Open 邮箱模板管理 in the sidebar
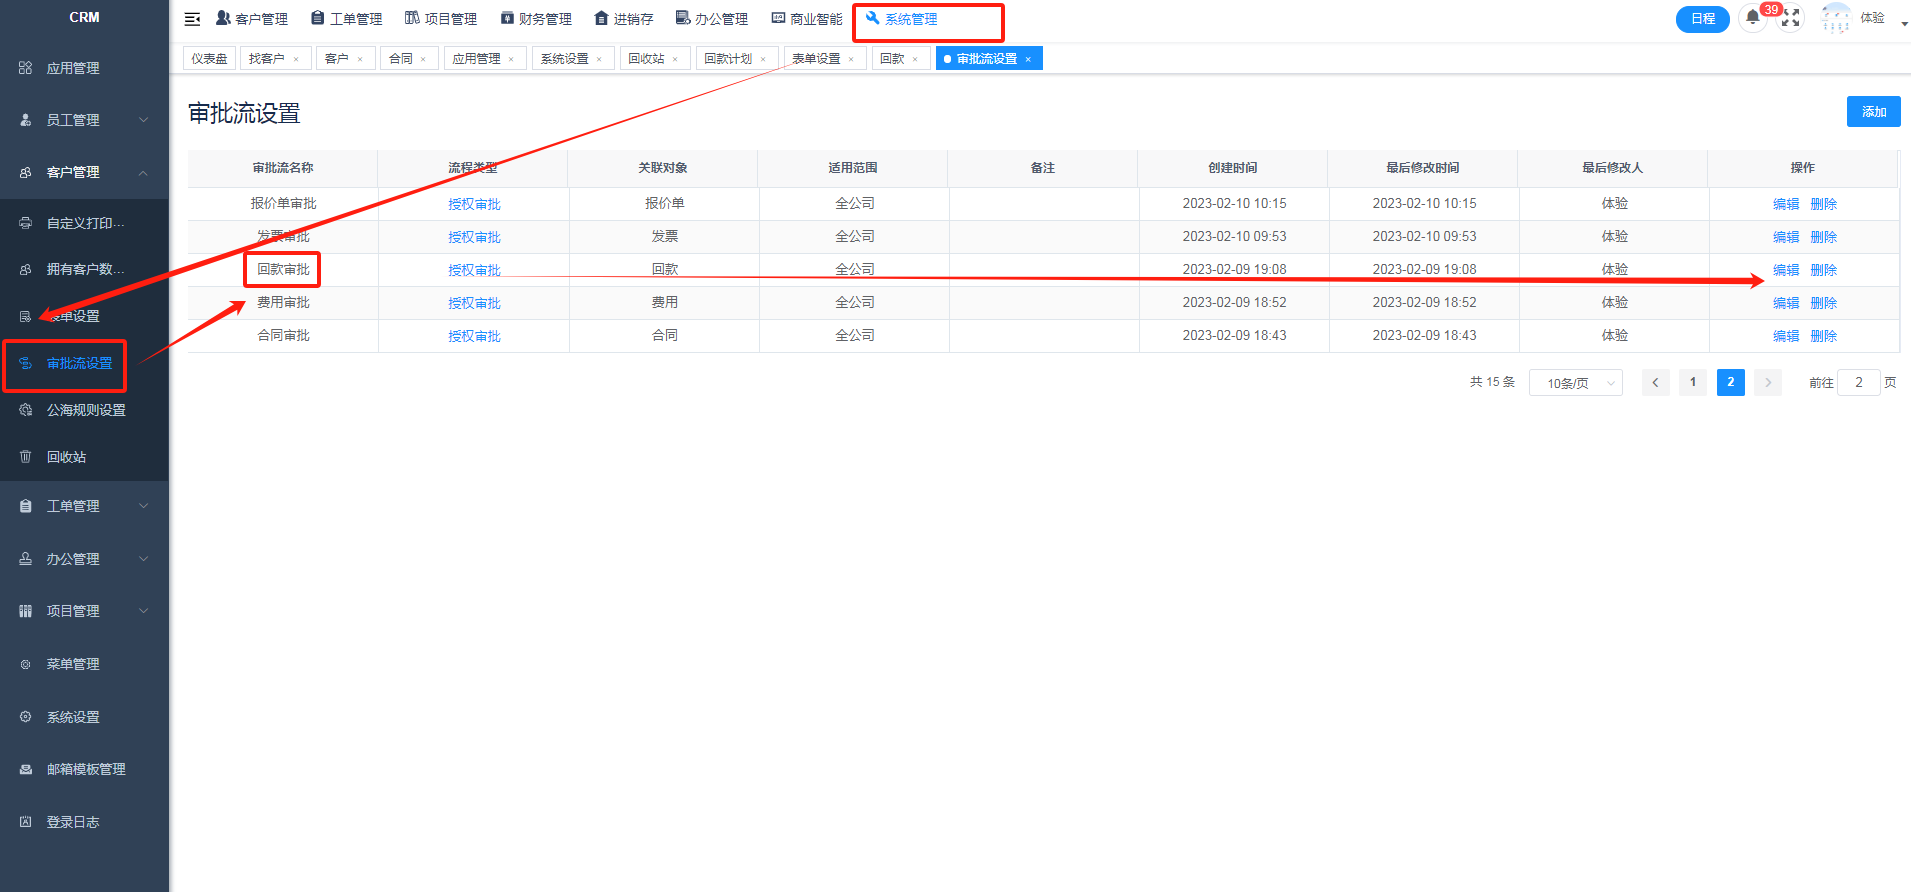Screen dimensions: 1911x892 point(85,769)
